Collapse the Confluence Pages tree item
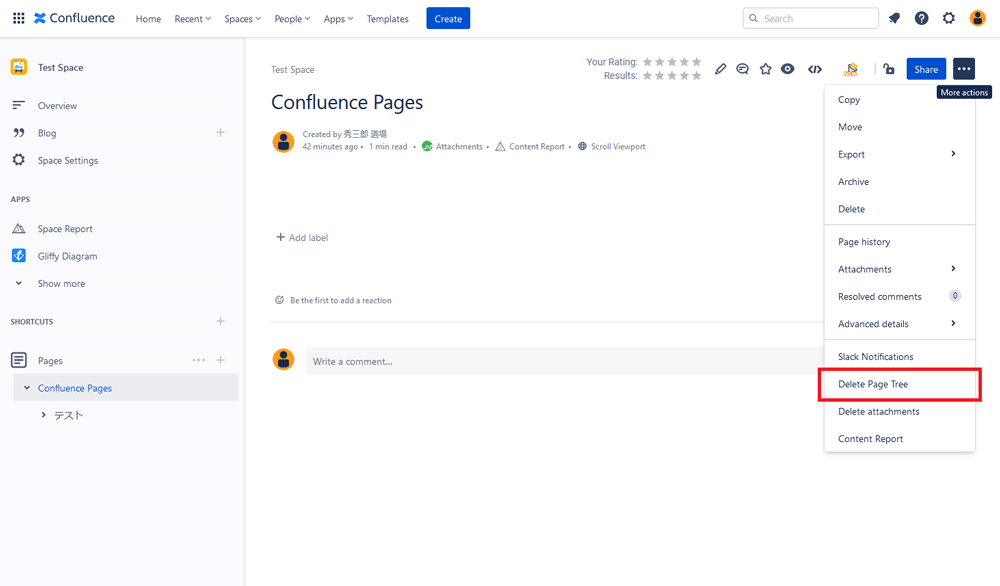 (27, 388)
